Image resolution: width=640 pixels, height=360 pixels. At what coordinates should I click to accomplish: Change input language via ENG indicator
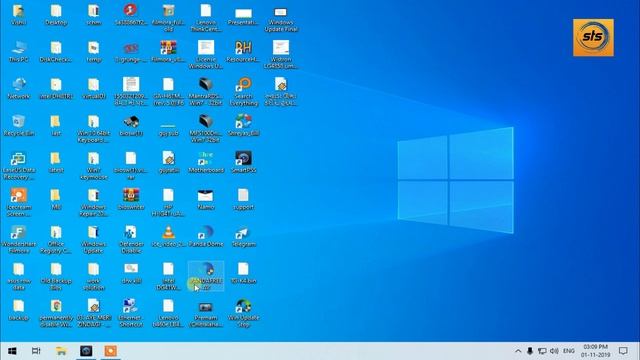[x=569, y=351]
